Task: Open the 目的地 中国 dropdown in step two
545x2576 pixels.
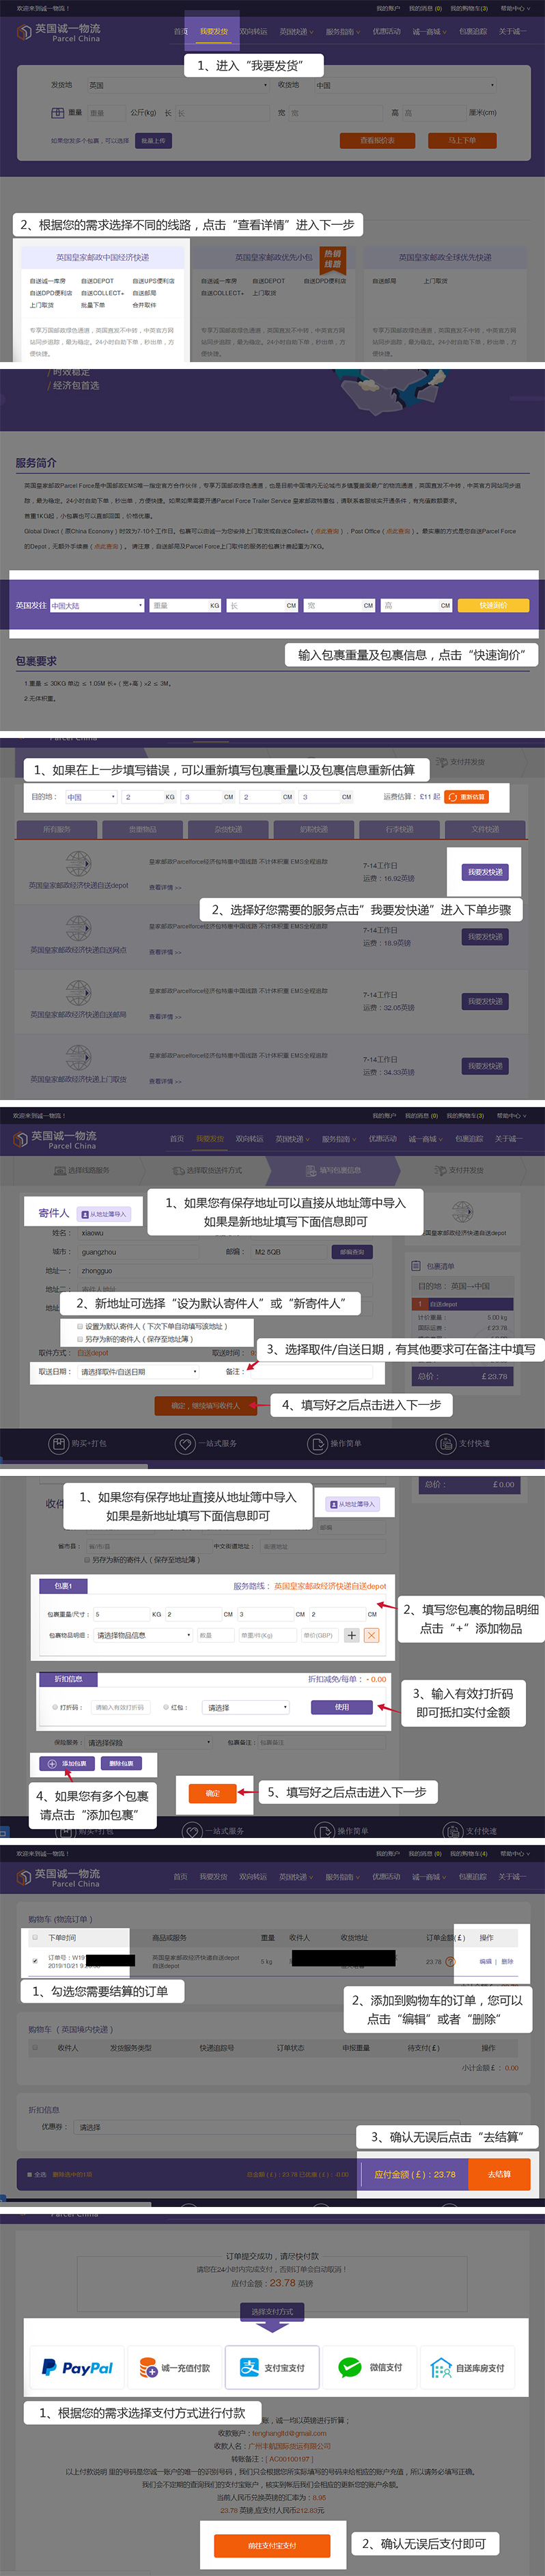Action: (x=91, y=797)
